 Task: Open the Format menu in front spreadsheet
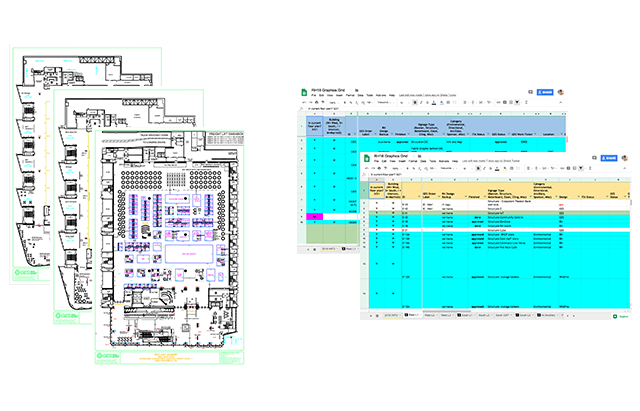coord(413,163)
